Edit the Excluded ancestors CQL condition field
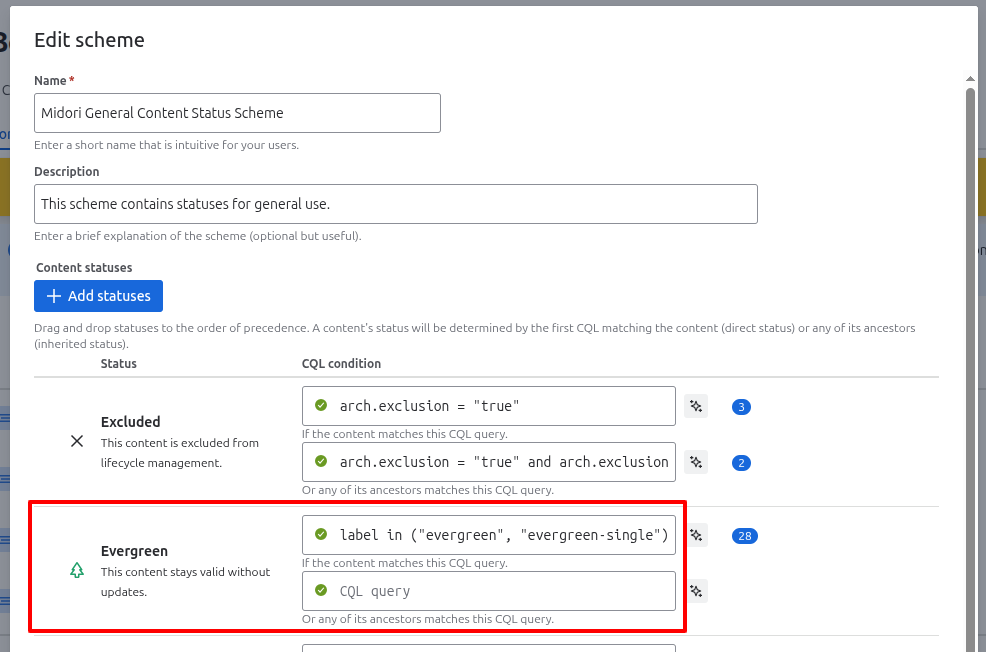 pyautogui.click(x=503, y=462)
